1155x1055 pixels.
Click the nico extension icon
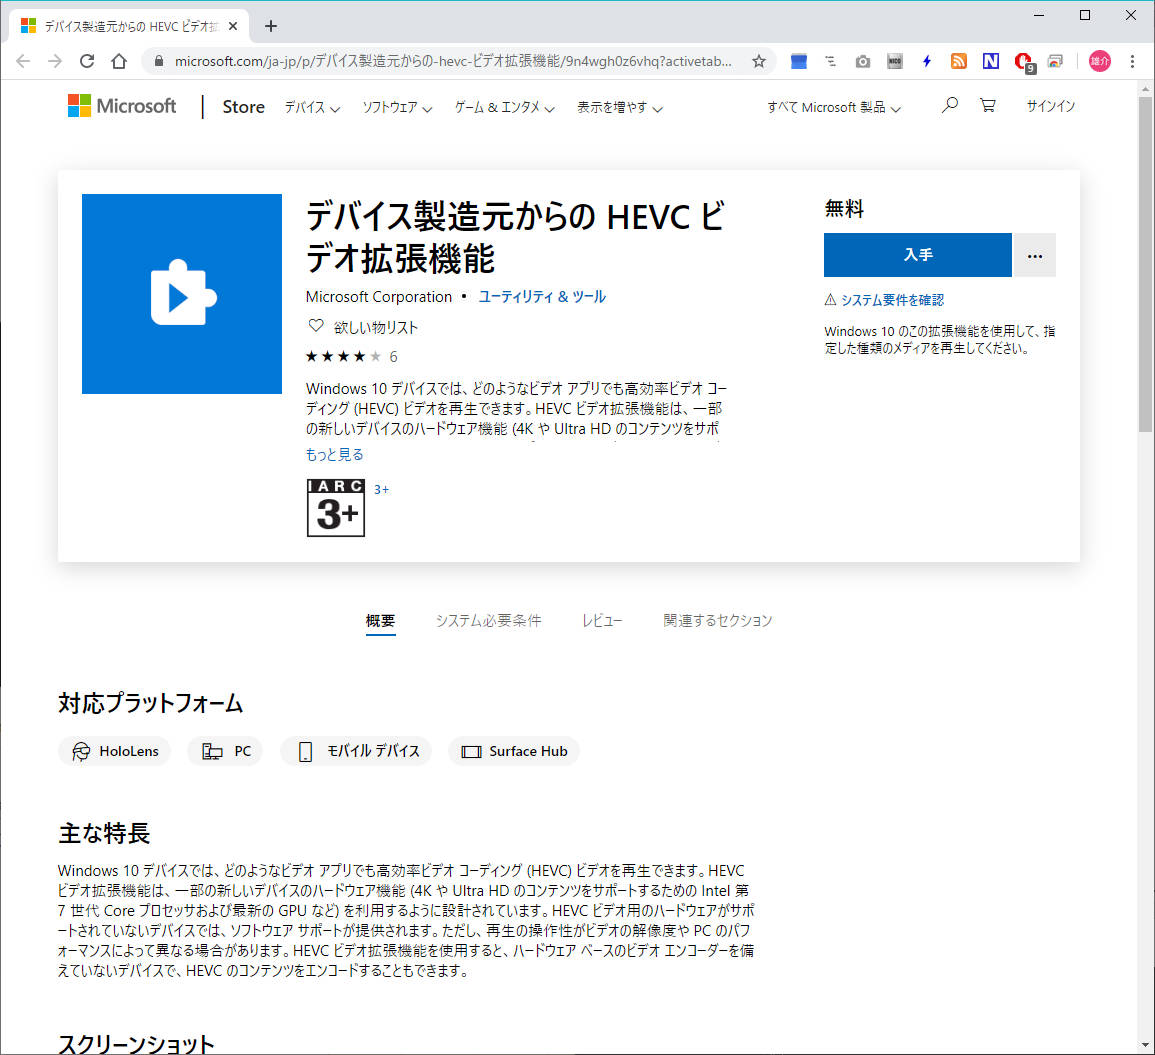coord(894,61)
